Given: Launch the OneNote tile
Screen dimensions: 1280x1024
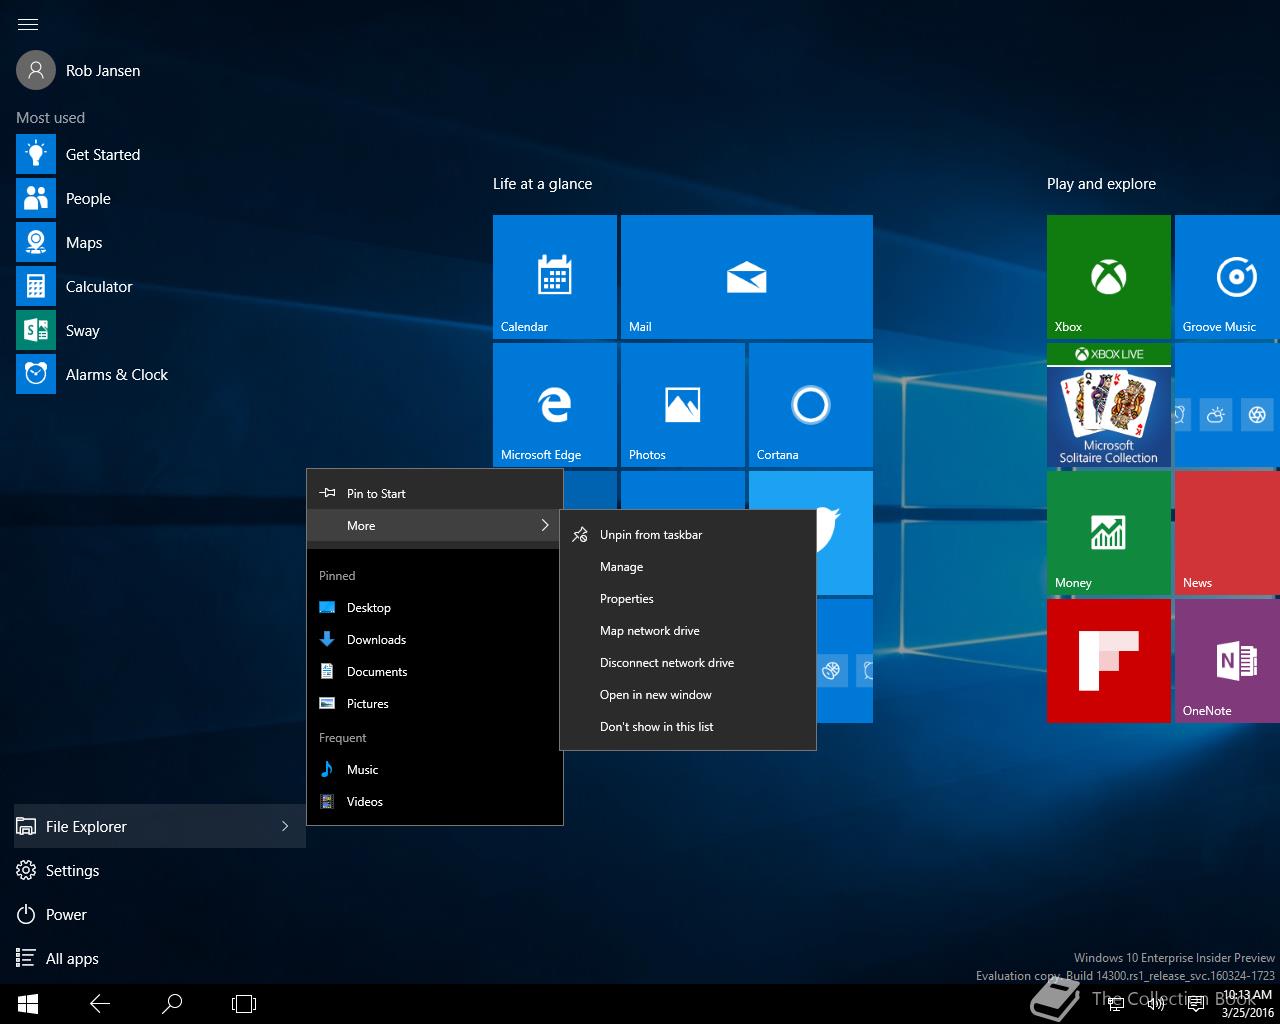Looking at the screenshot, I should point(1228,661).
